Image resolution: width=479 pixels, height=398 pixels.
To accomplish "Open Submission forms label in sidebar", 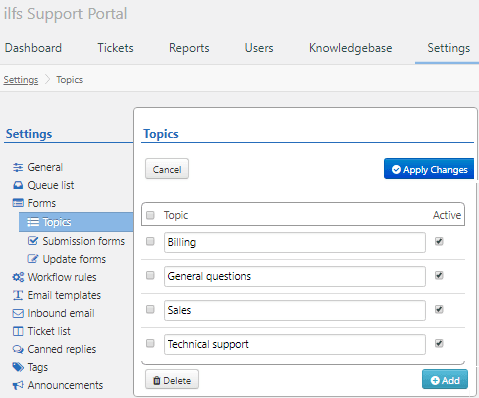I will [x=84, y=241].
